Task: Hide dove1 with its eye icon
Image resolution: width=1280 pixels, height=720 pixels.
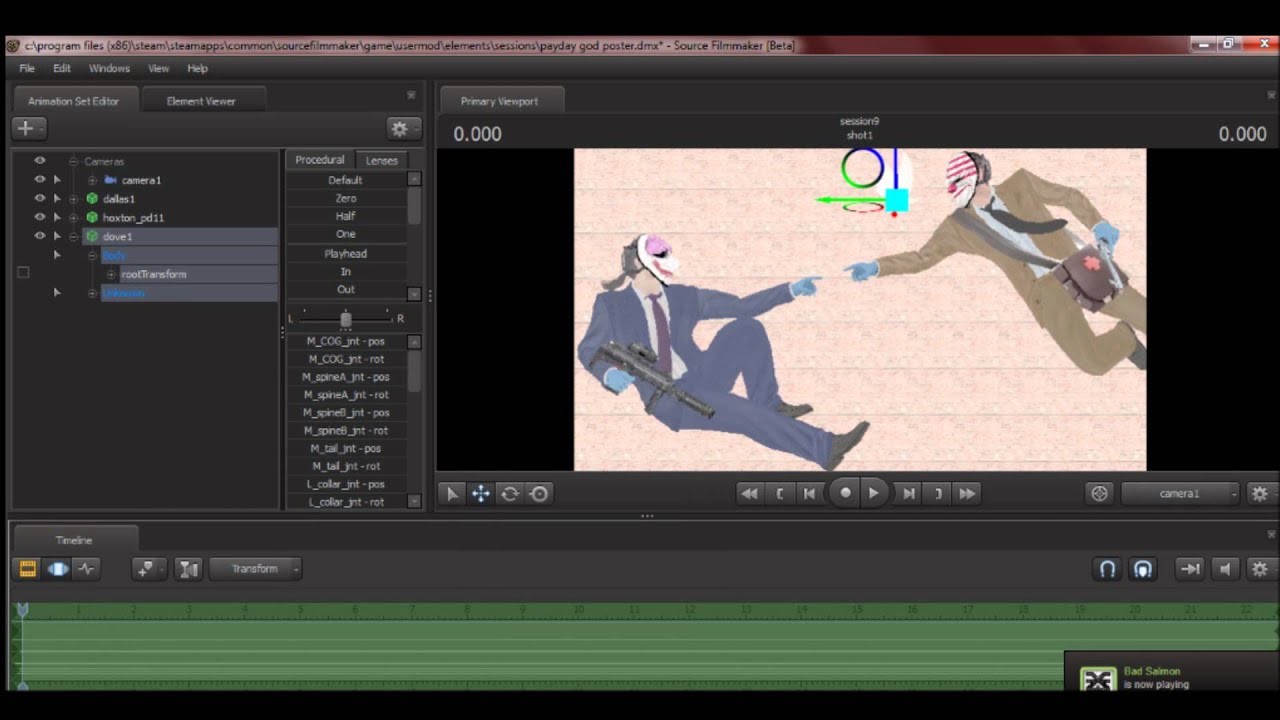Action: [x=40, y=236]
